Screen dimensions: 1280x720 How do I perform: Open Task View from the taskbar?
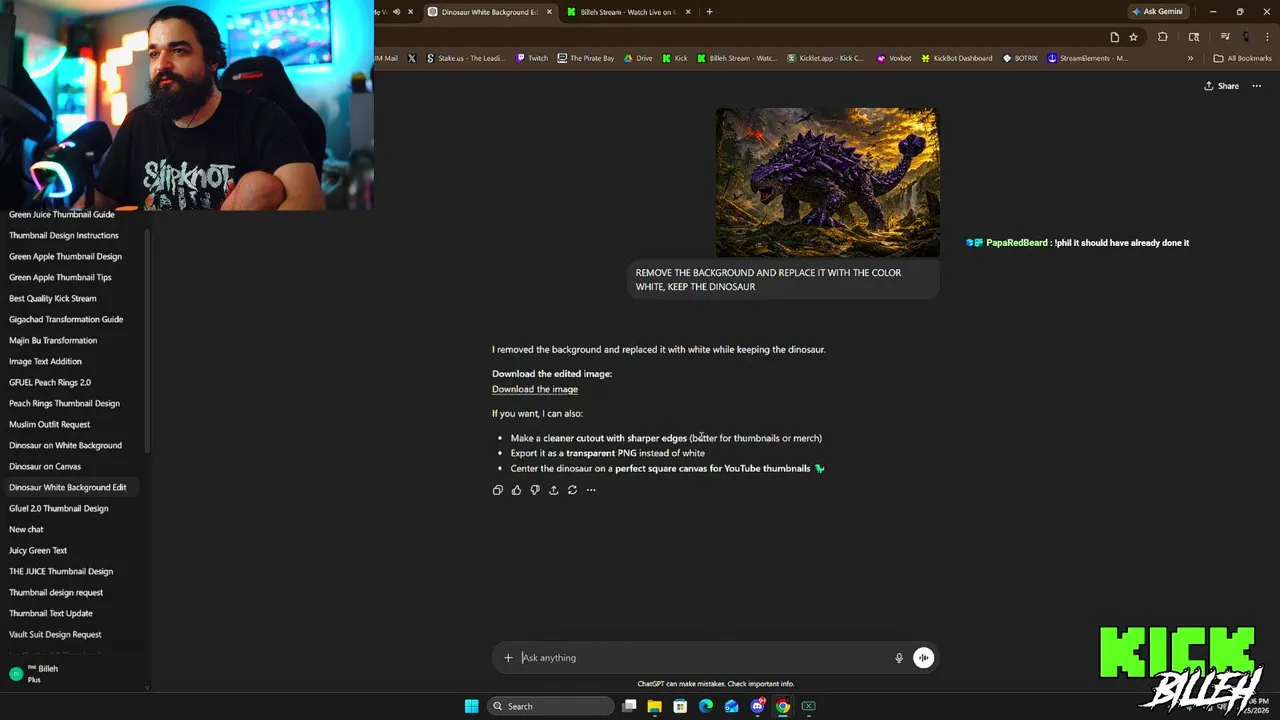(629, 706)
